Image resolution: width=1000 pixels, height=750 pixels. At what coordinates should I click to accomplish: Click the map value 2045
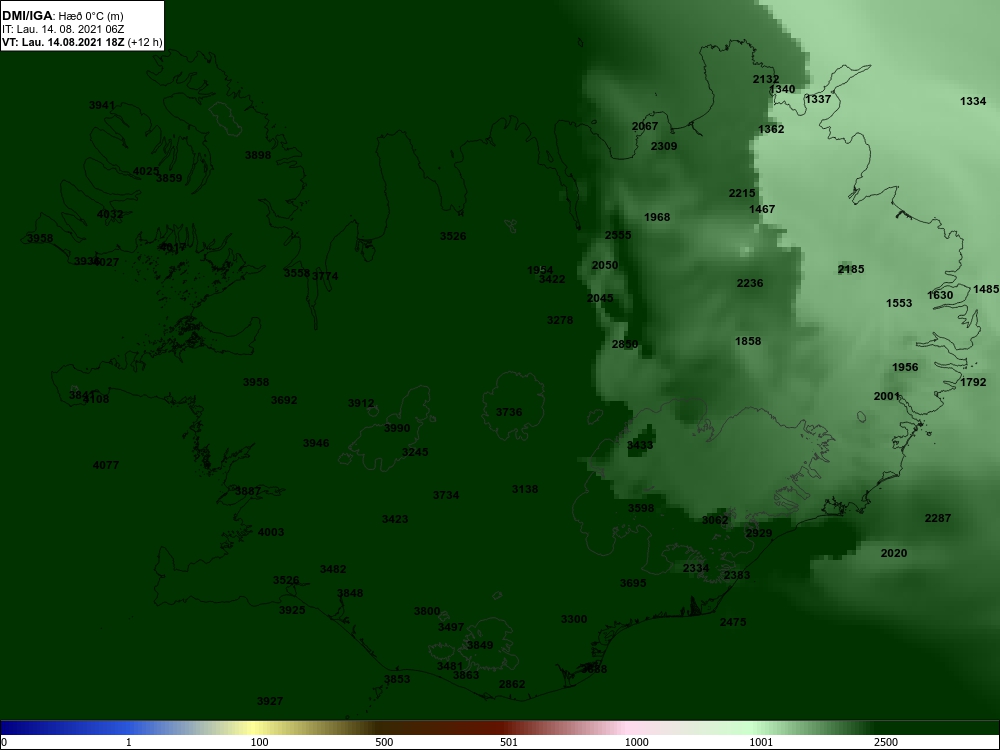pos(600,298)
